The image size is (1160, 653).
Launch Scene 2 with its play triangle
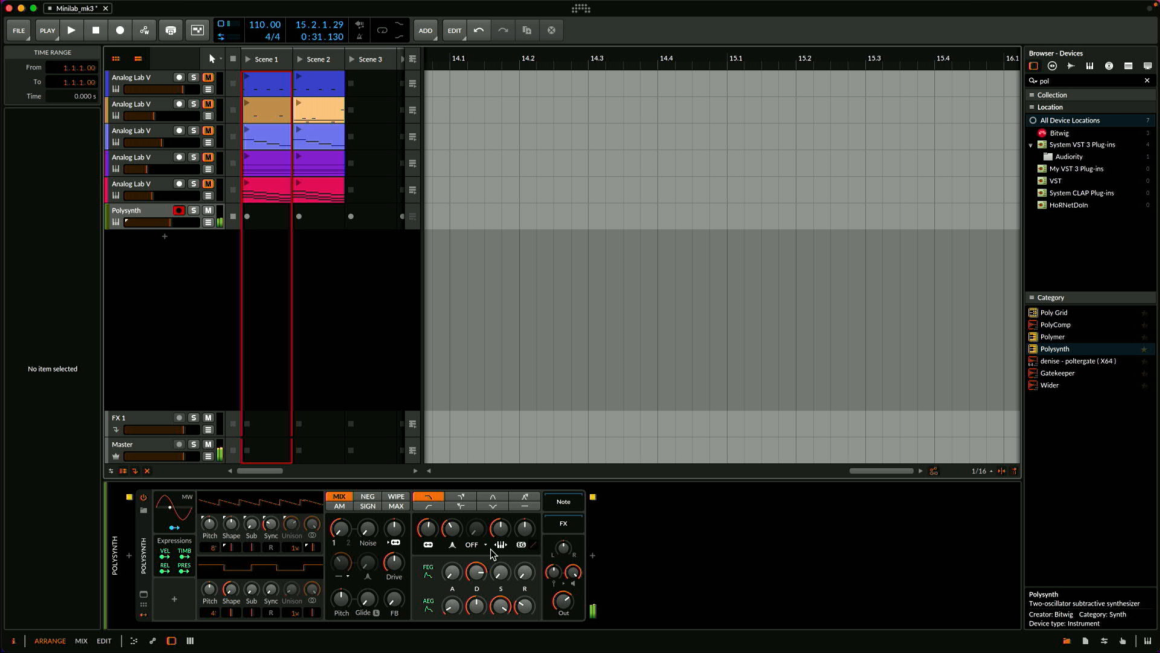(x=300, y=59)
